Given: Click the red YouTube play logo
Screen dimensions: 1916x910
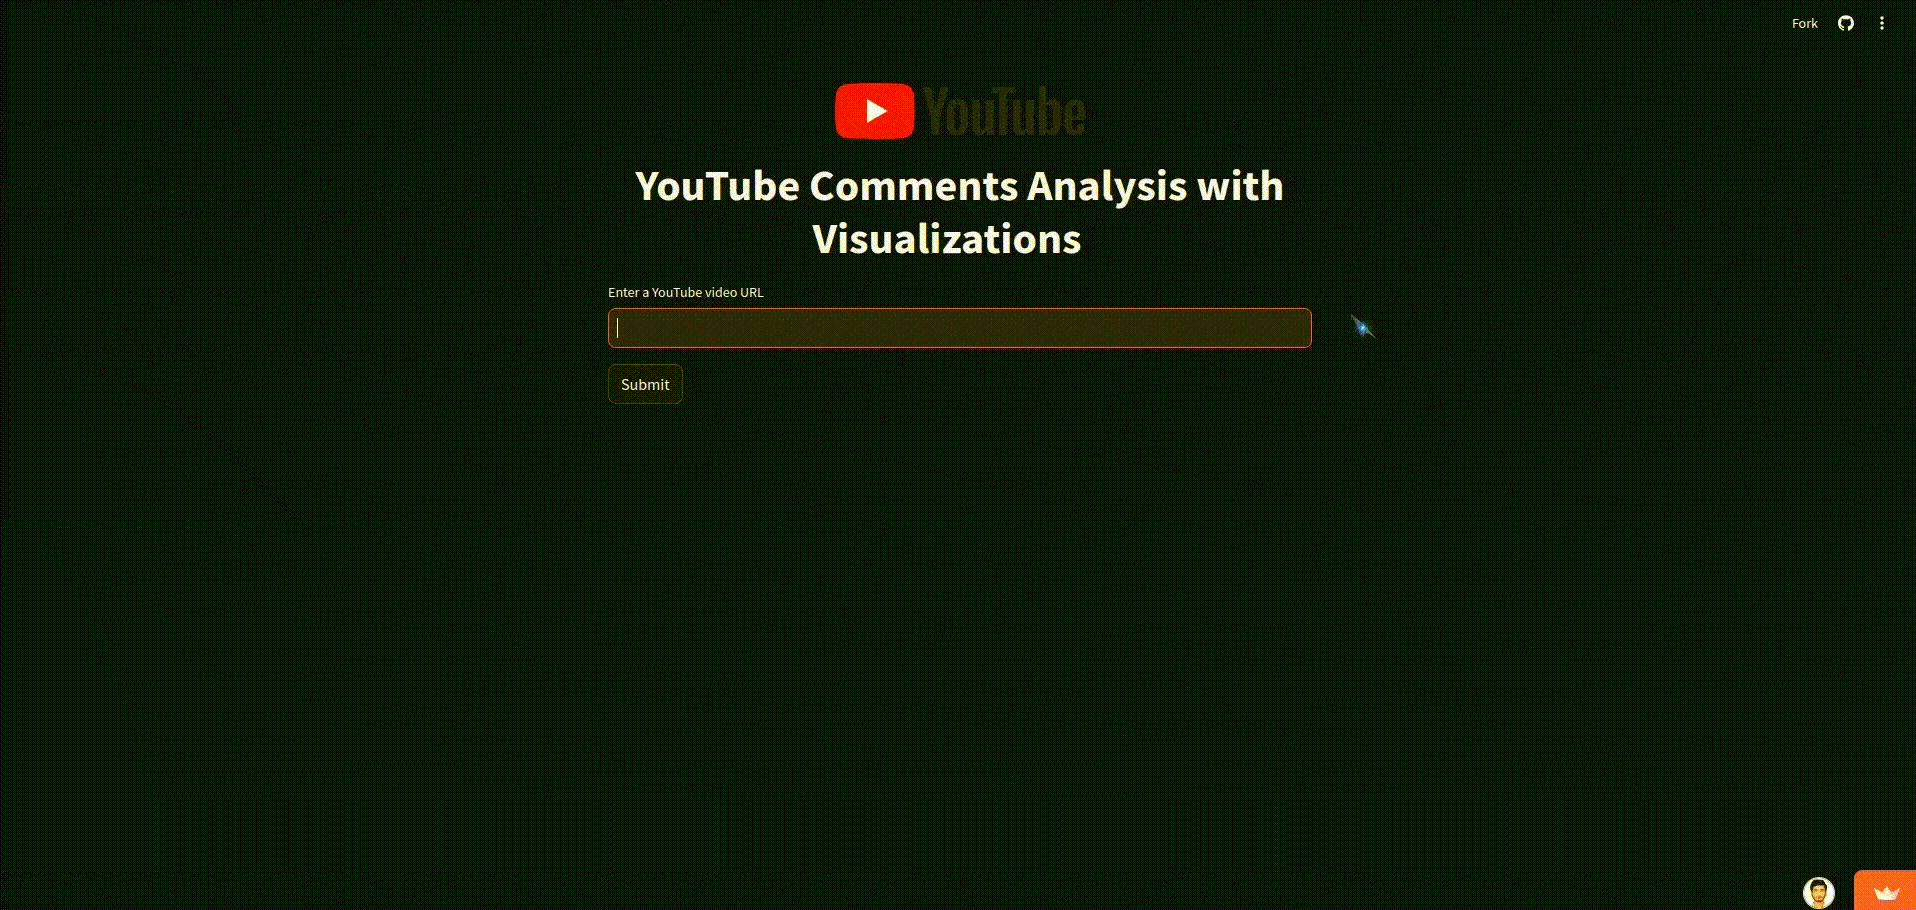Looking at the screenshot, I should click(x=875, y=111).
